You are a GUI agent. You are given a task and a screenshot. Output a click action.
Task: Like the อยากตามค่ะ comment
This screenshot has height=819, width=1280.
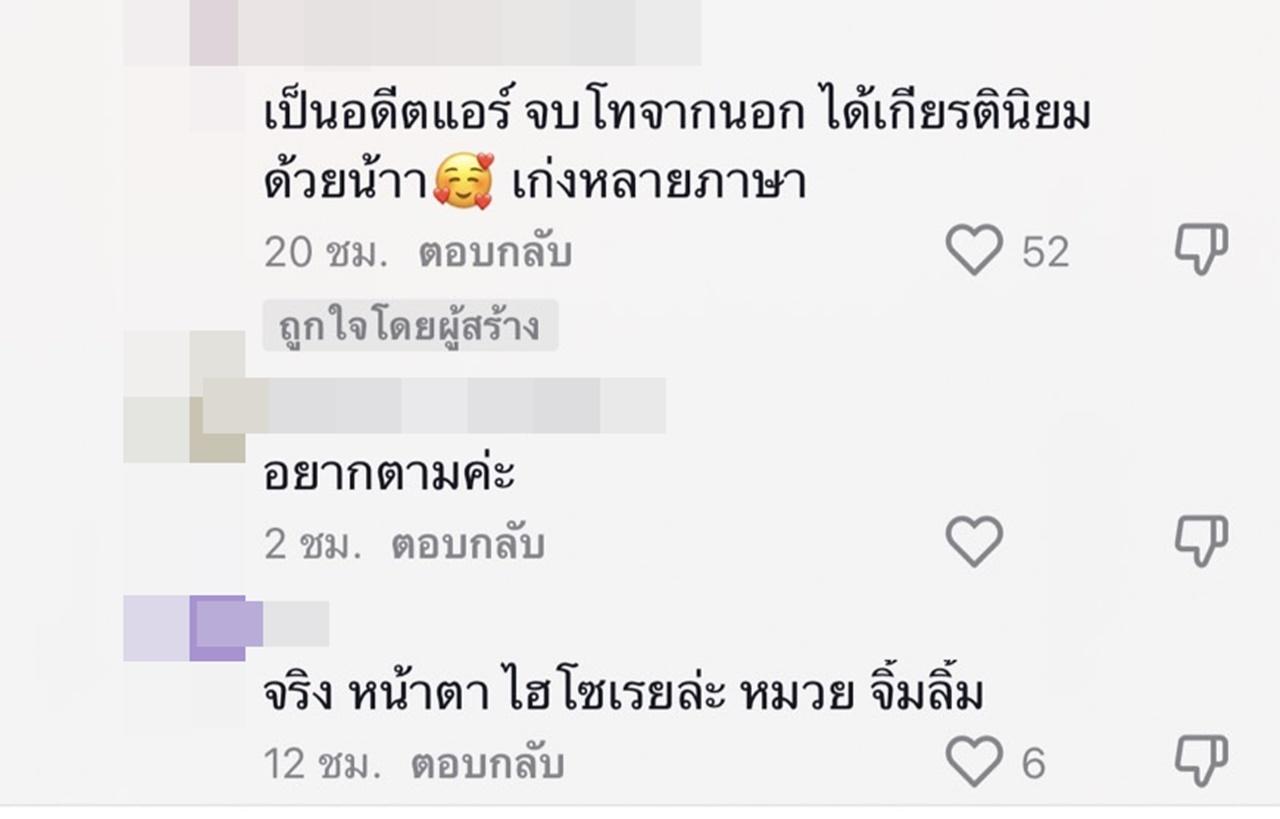[974, 542]
